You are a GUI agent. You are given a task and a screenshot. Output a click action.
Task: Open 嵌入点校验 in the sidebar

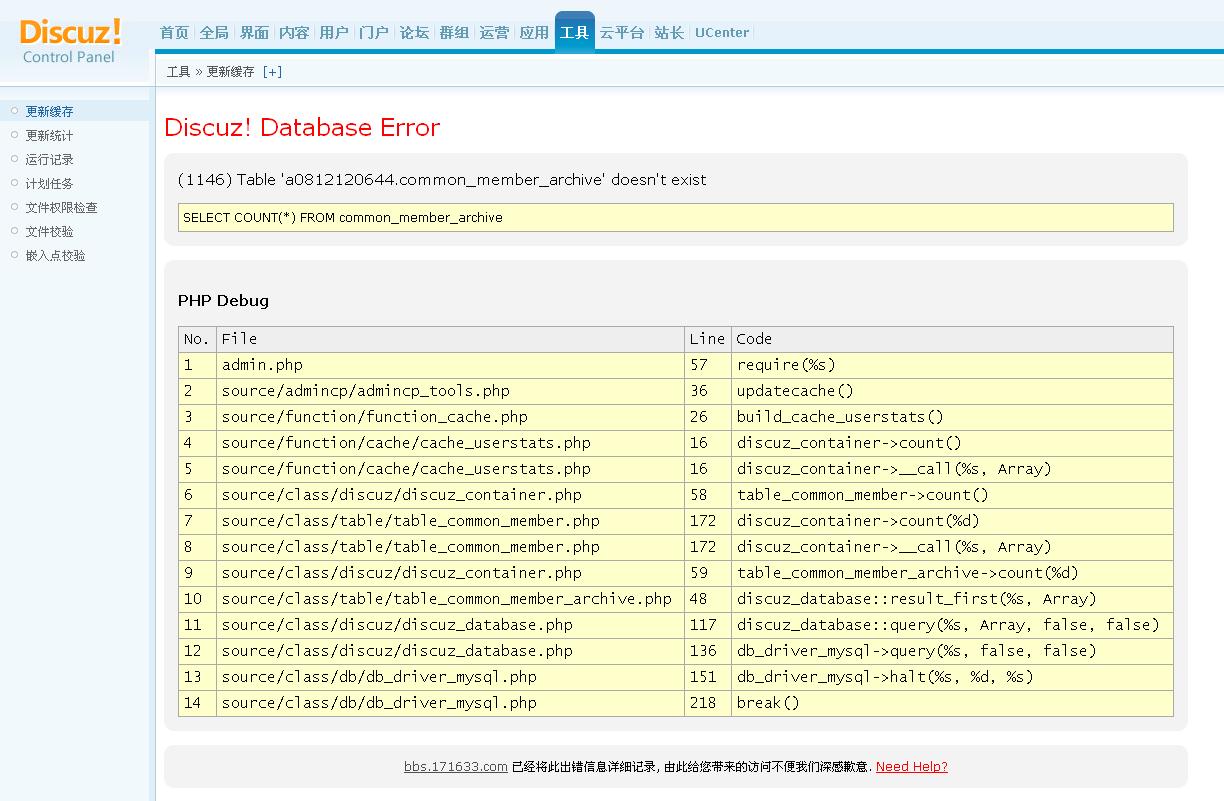(55, 256)
